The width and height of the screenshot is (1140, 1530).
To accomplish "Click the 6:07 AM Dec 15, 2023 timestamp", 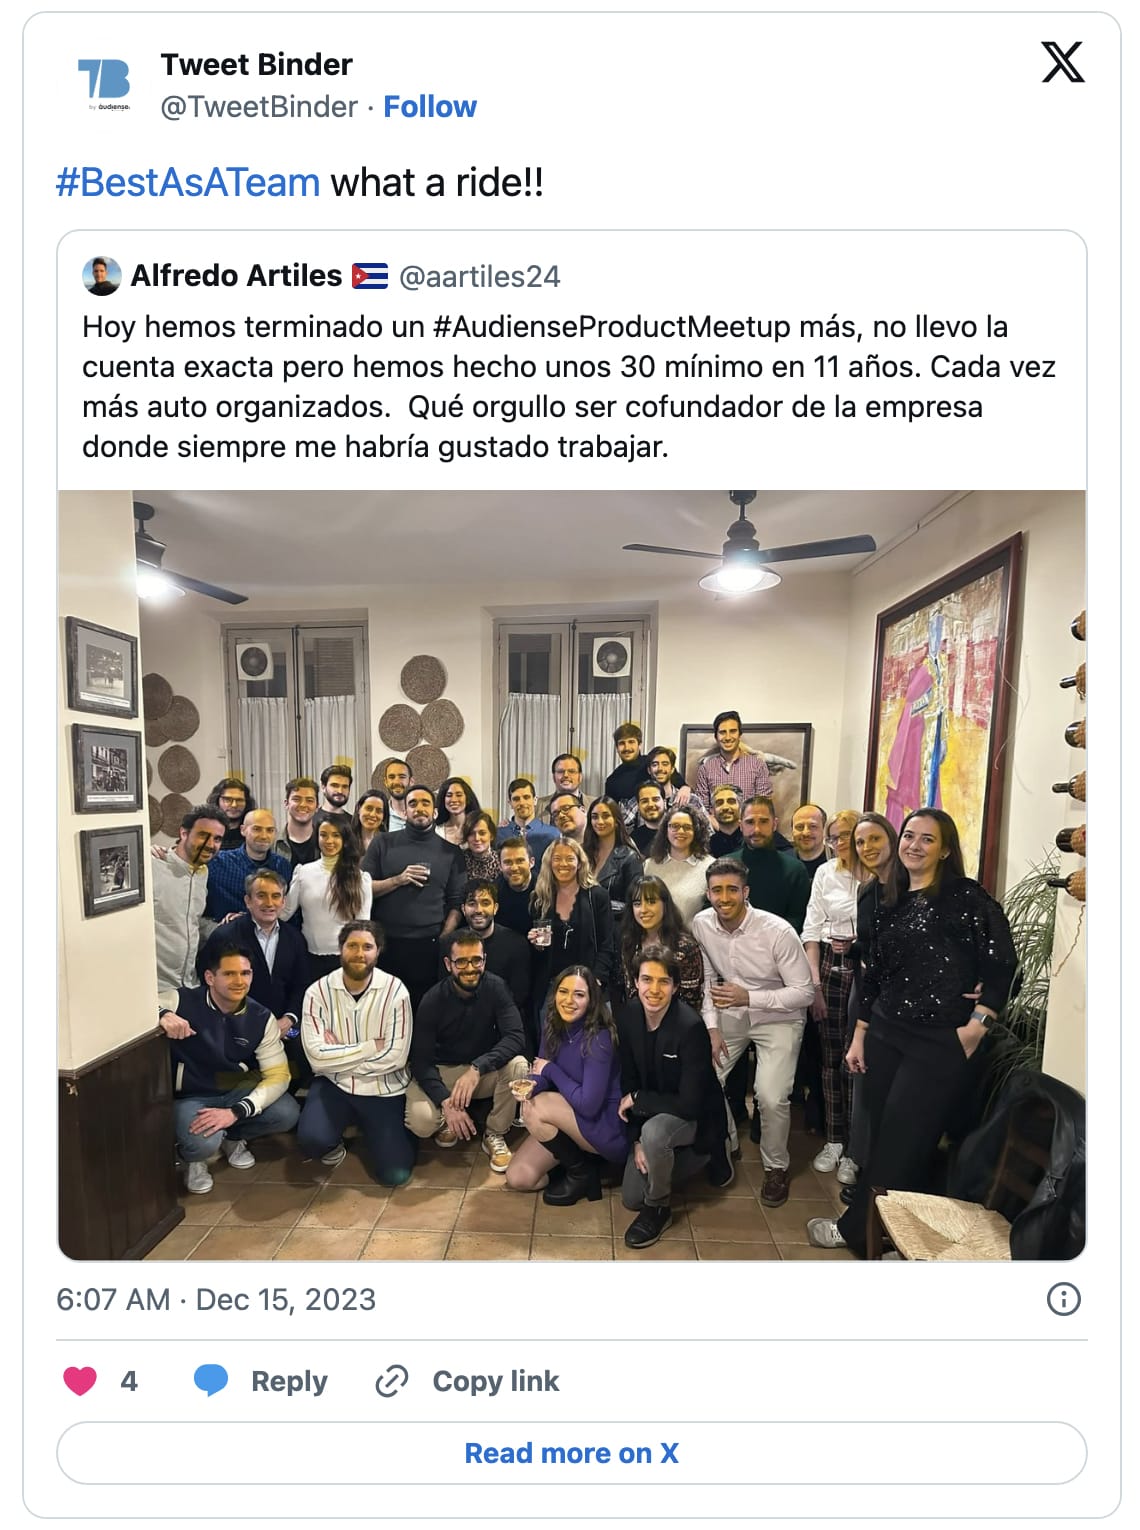I will pos(216,1299).
